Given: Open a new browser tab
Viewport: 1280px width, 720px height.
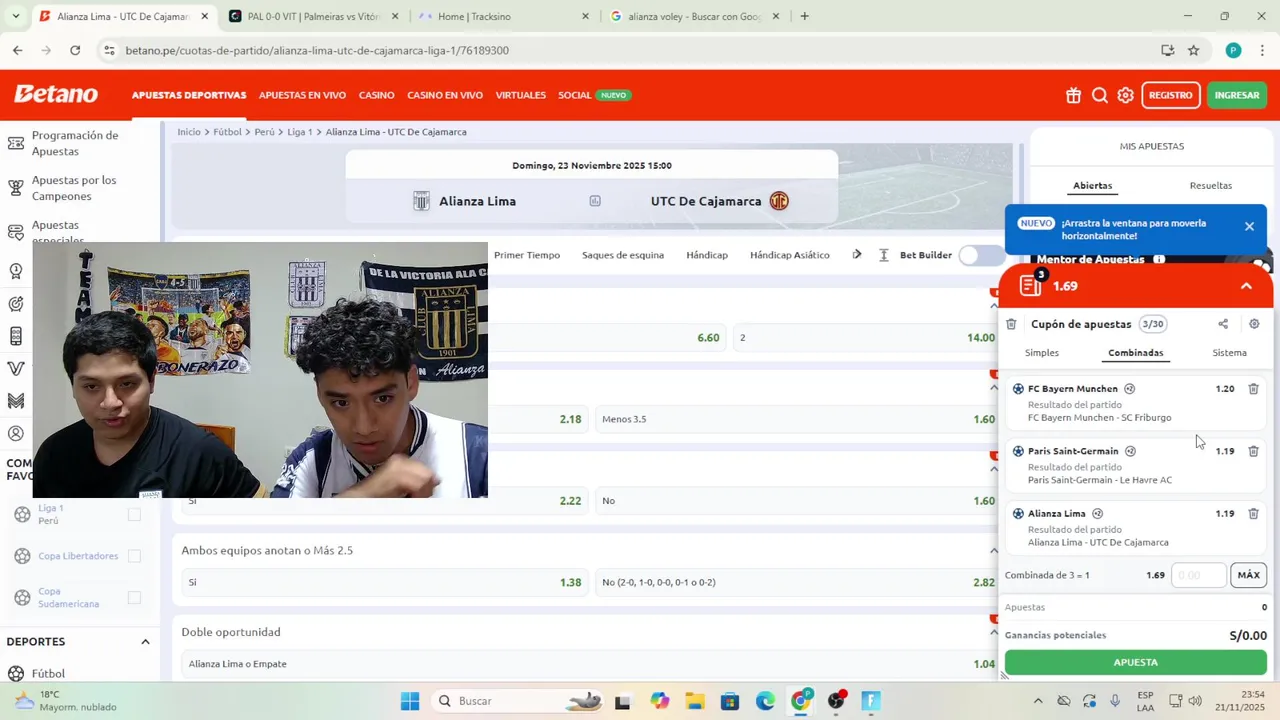Looking at the screenshot, I should 804,16.
